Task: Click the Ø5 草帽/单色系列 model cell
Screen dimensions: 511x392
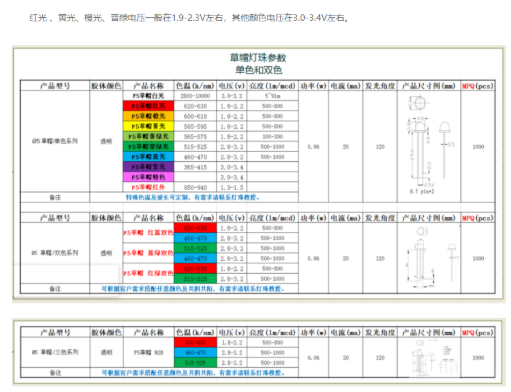Action: pyautogui.click(x=55, y=141)
